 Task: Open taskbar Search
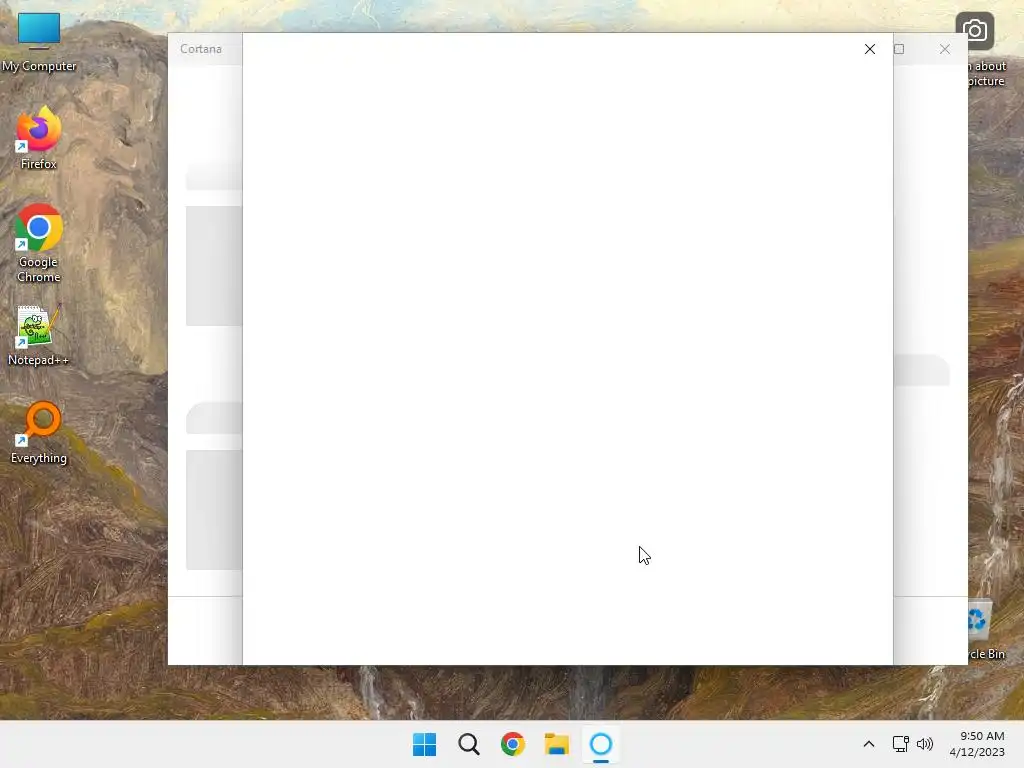click(469, 744)
